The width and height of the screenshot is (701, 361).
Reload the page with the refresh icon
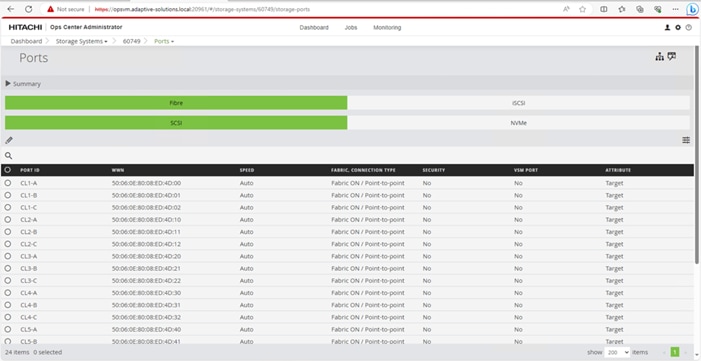(x=28, y=9)
